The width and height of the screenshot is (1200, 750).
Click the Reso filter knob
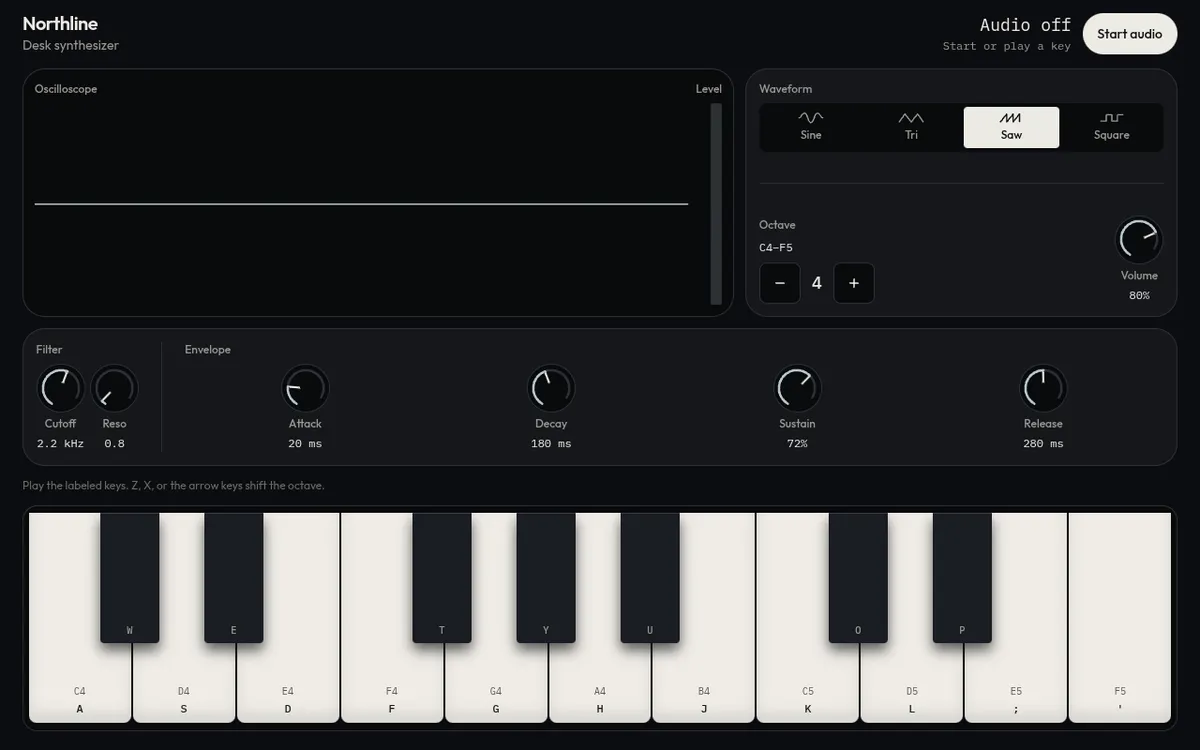click(x=114, y=389)
